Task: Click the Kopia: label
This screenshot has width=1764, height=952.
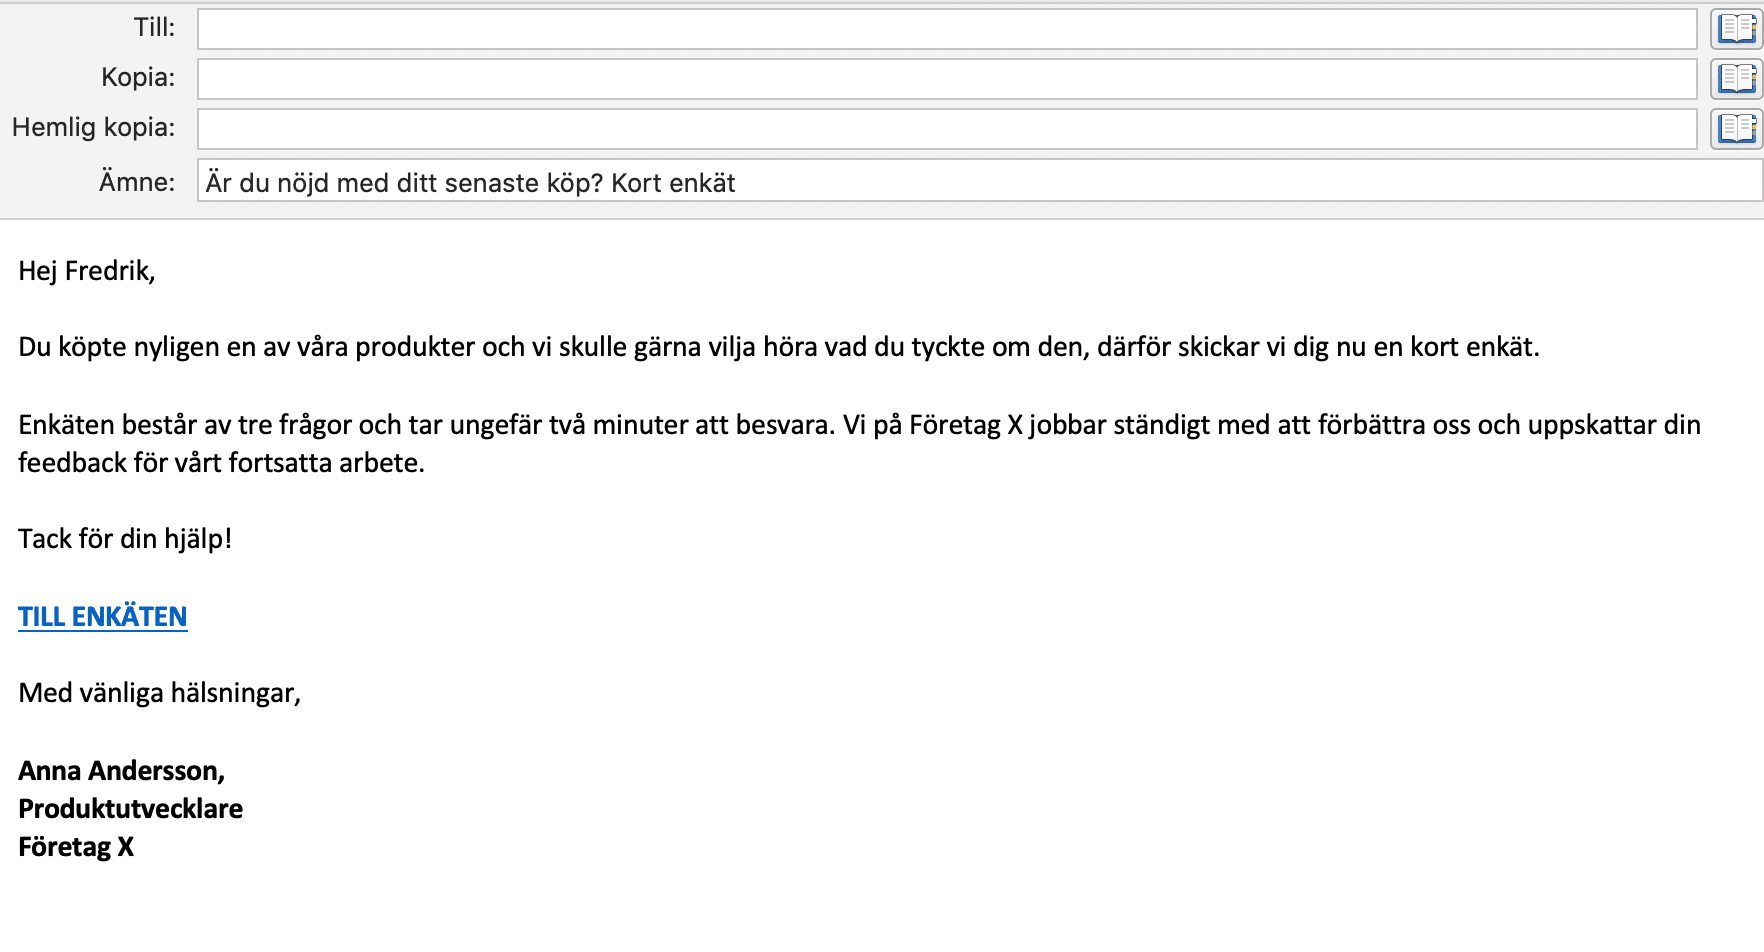Action: 137,77
